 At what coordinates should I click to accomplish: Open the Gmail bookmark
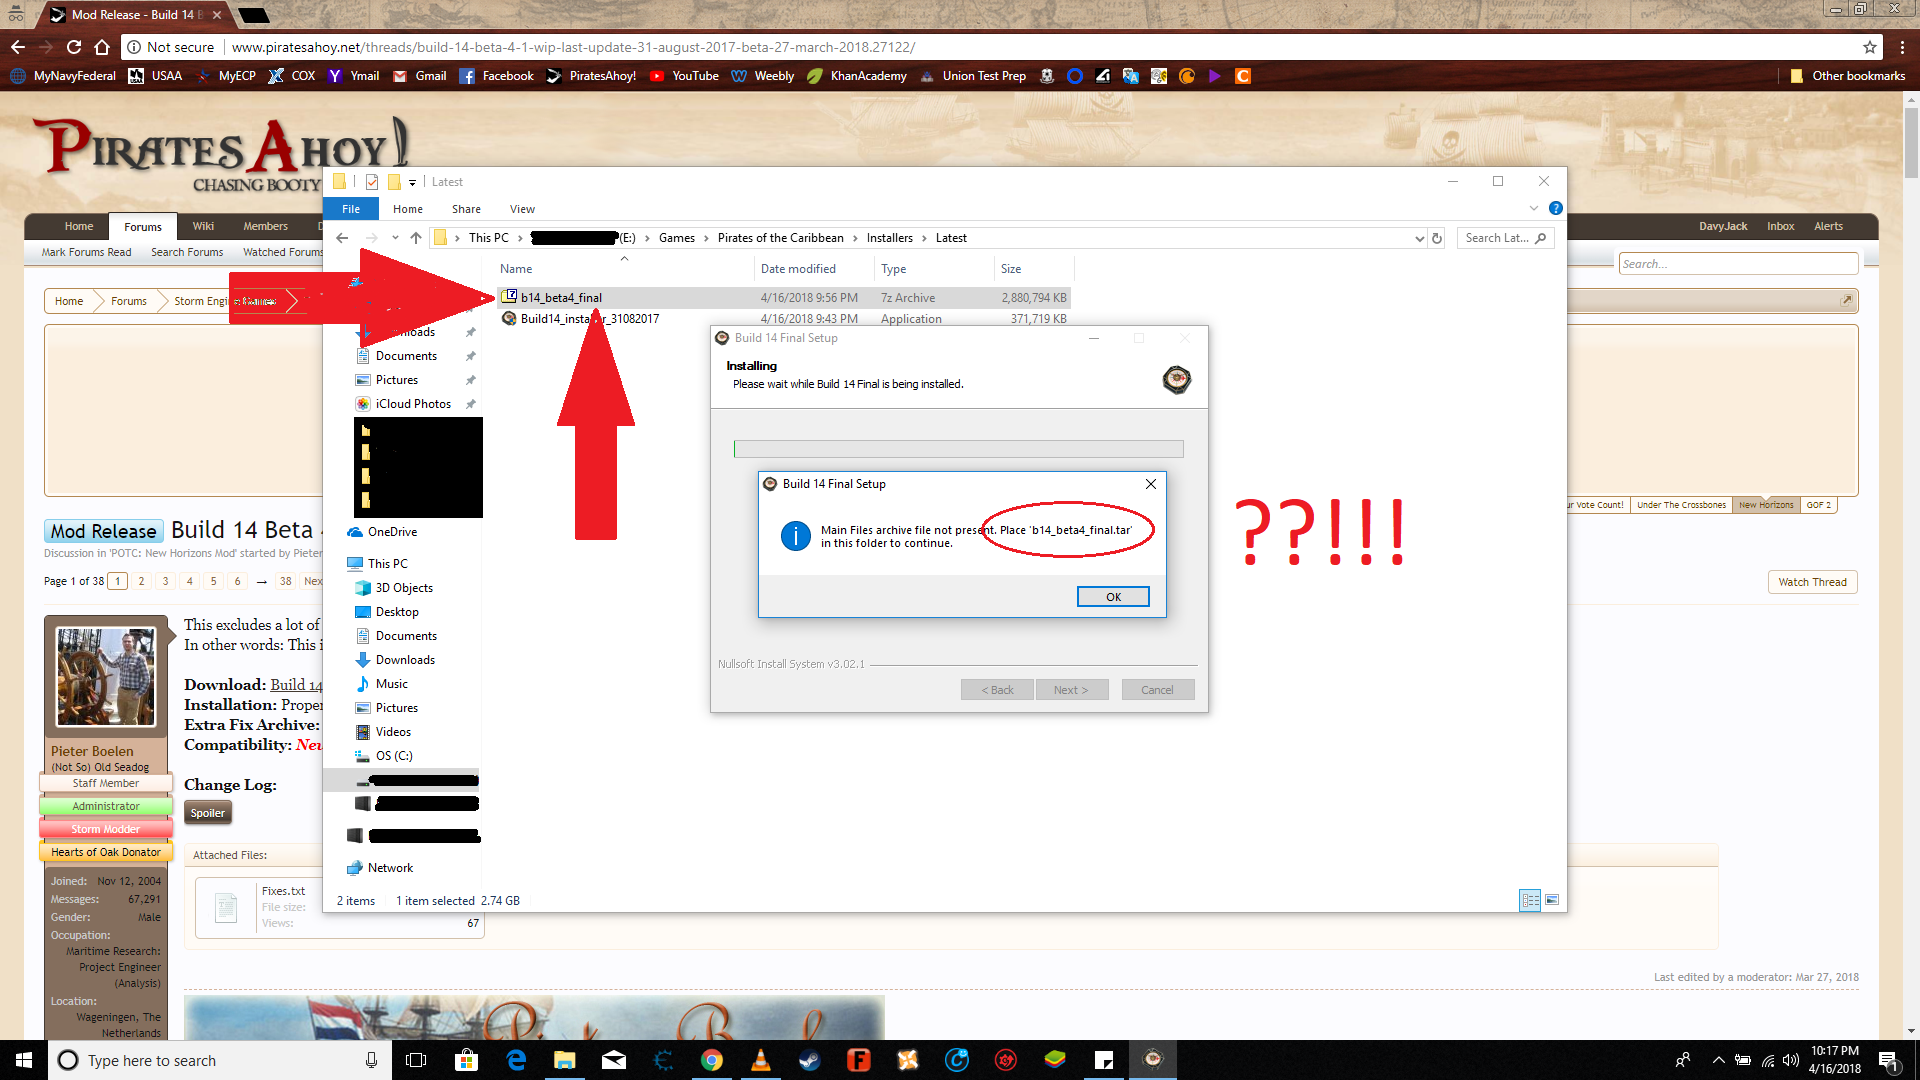pyautogui.click(x=420, y=76)
